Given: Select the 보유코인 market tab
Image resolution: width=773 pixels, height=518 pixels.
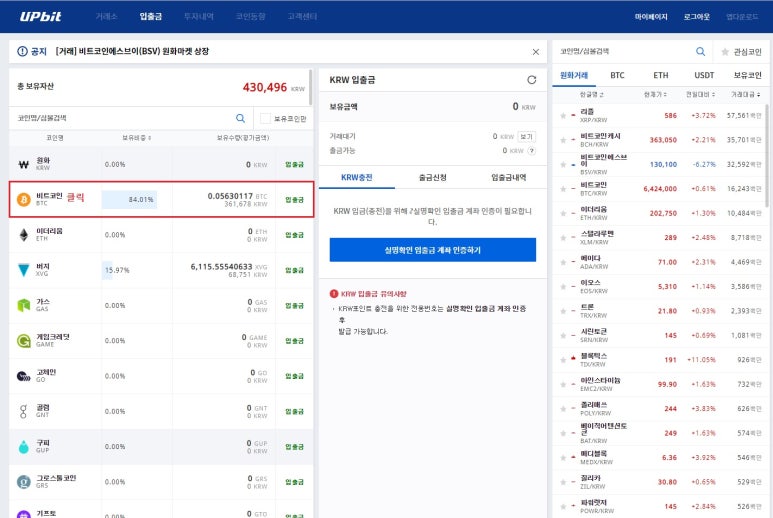Looking at the screenshot, I should tap(747, 75).
